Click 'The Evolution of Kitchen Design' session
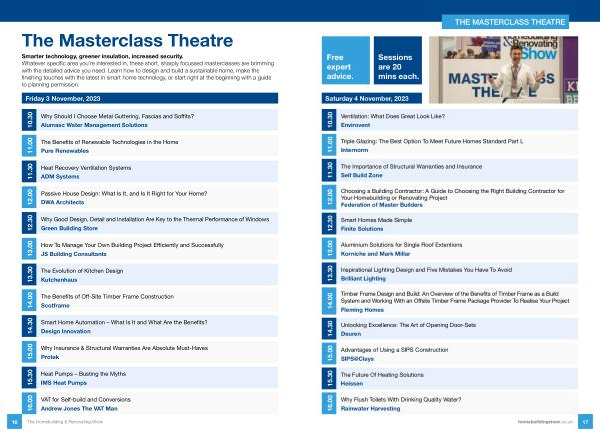Screen dimensions: 600x436 82,271
